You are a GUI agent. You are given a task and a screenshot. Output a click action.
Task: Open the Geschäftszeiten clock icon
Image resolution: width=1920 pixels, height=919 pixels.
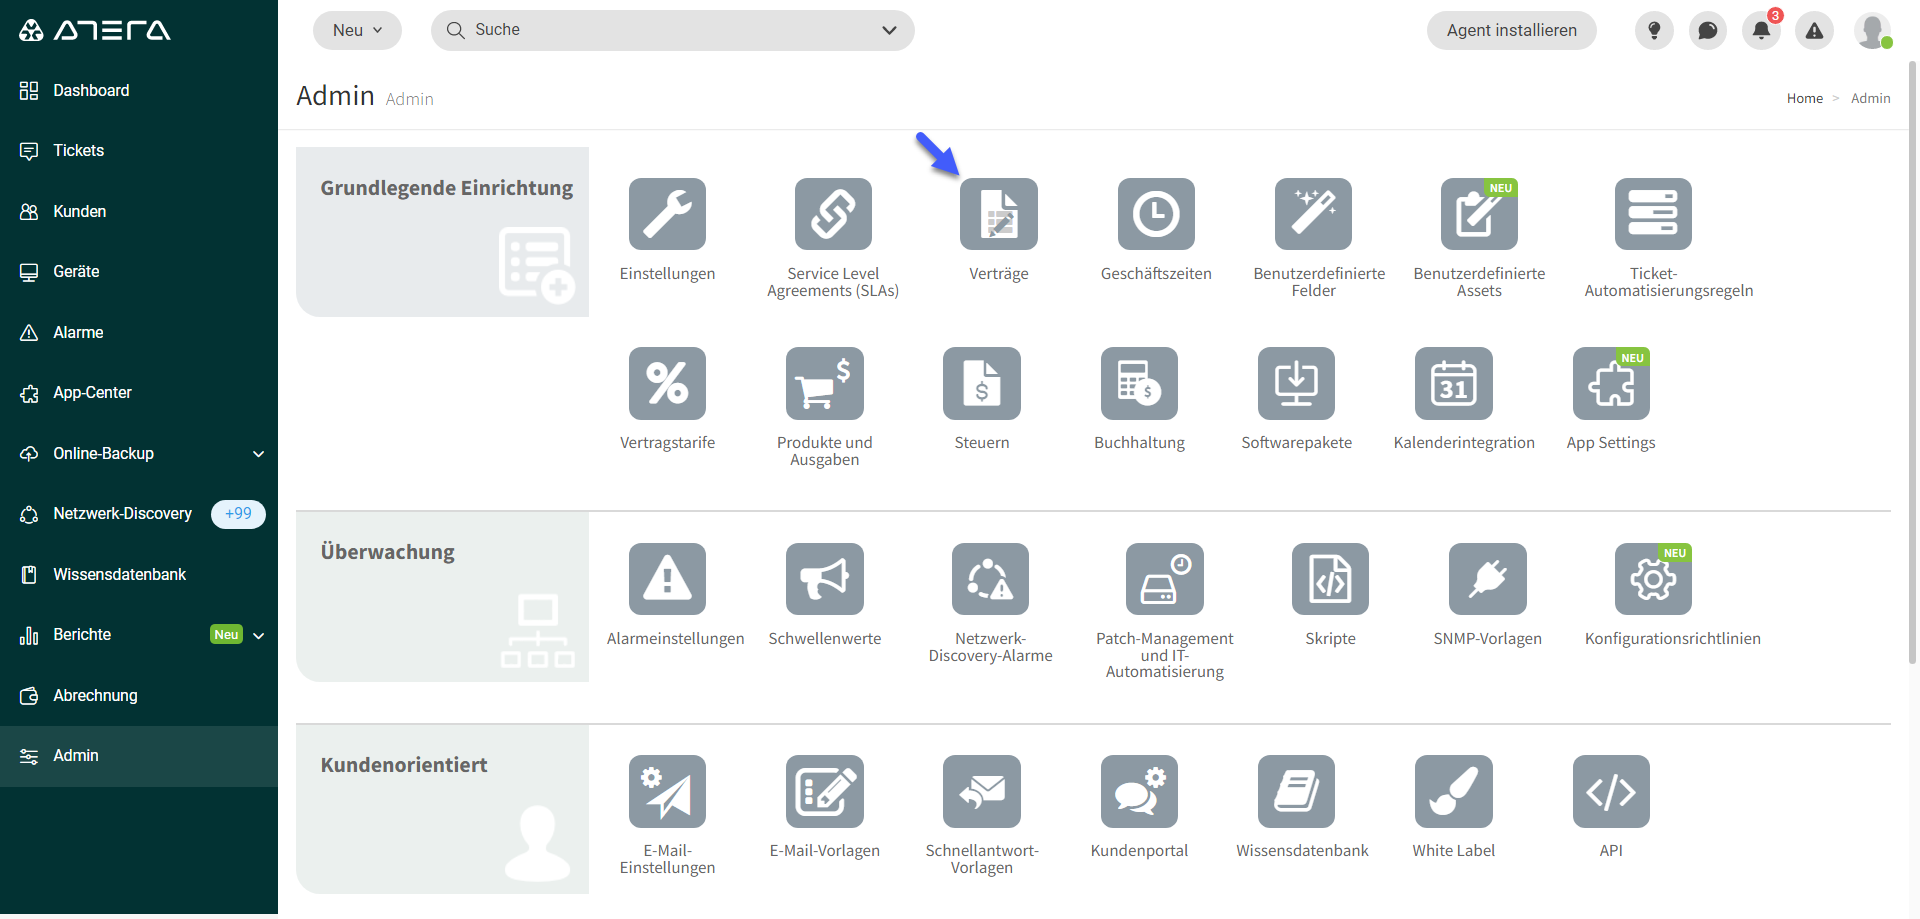click(x=1156, y=214)
